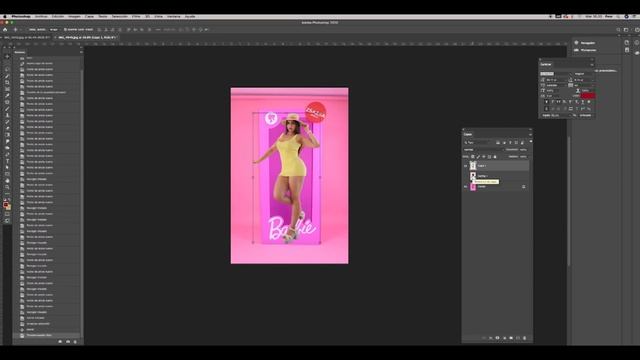Toggle layer filtering switch in Layers panel

530,142
